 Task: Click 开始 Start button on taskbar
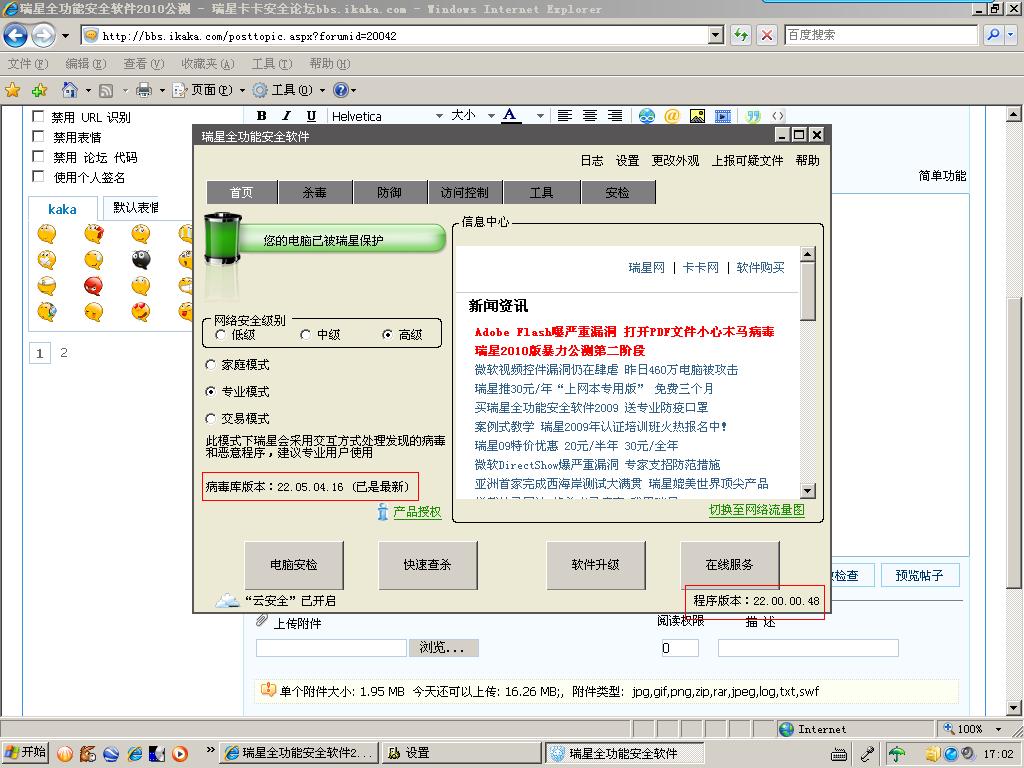pyautogui.click(x=26, y=752)
